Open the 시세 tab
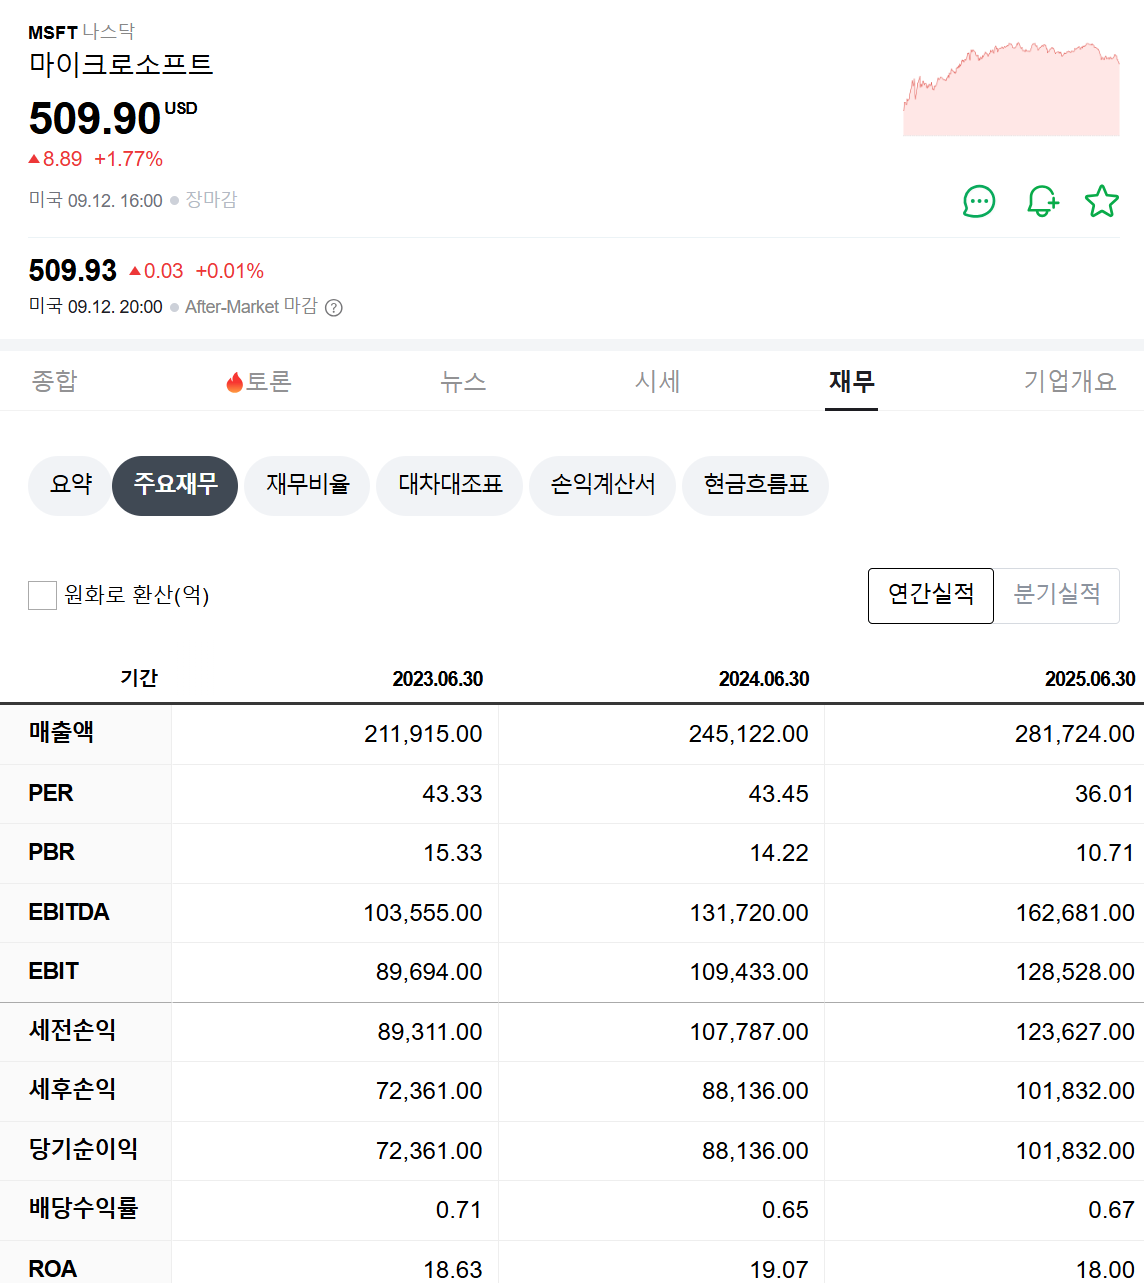The image size is (1144, 1283). (x=657, y=381)
